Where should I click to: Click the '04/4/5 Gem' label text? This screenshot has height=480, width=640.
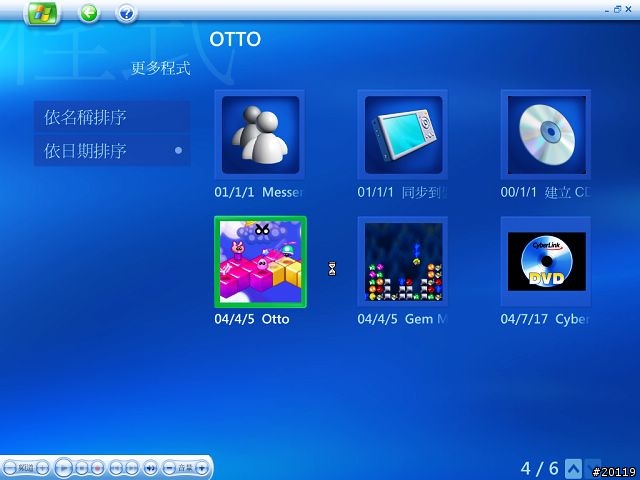pos(402,319)
